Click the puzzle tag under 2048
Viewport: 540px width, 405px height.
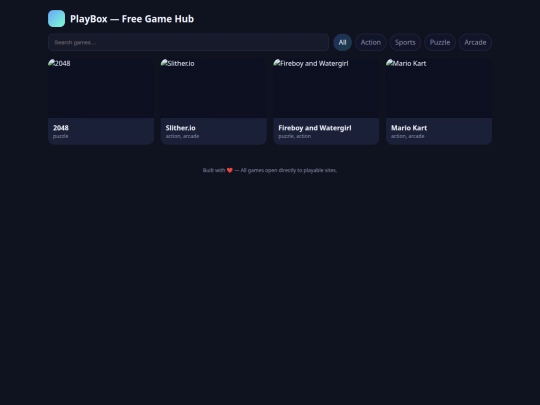[61, 136]
